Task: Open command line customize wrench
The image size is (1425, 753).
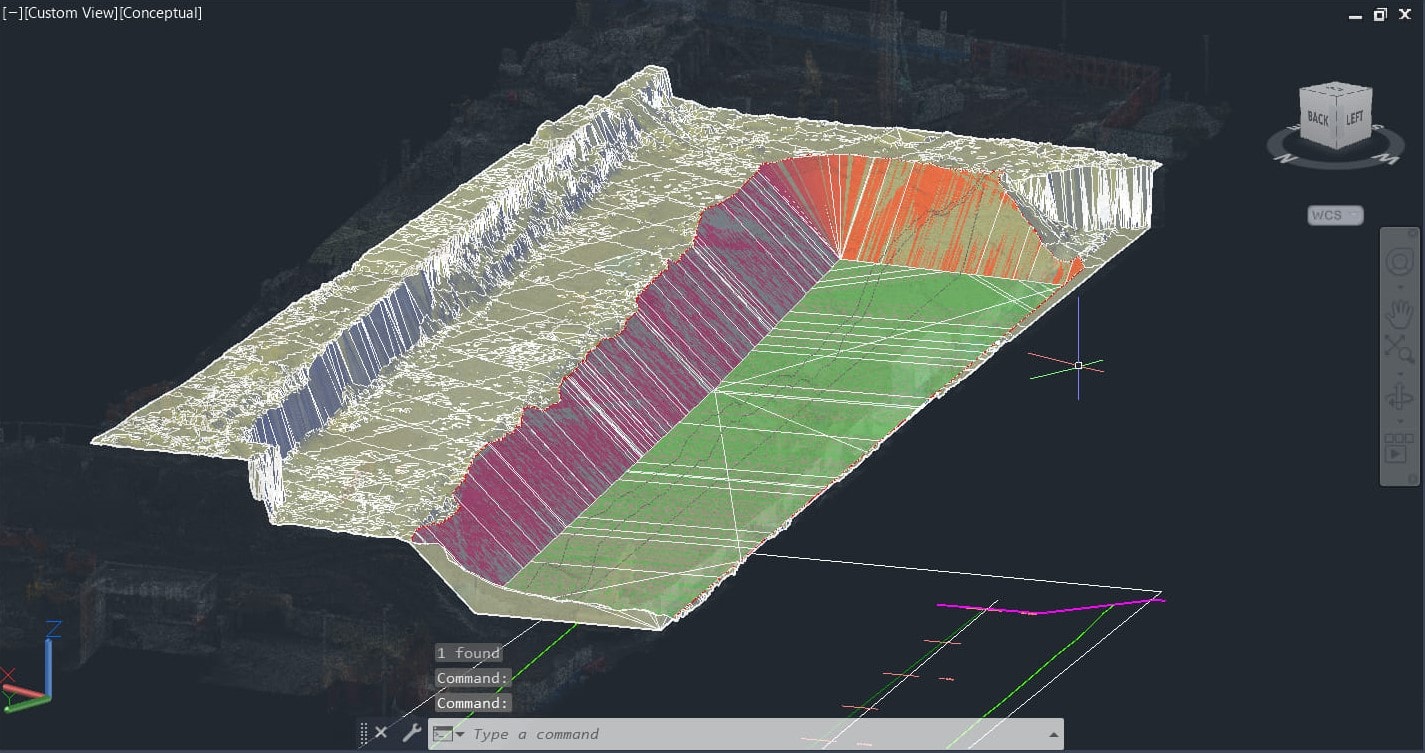Action: (411, 733)
